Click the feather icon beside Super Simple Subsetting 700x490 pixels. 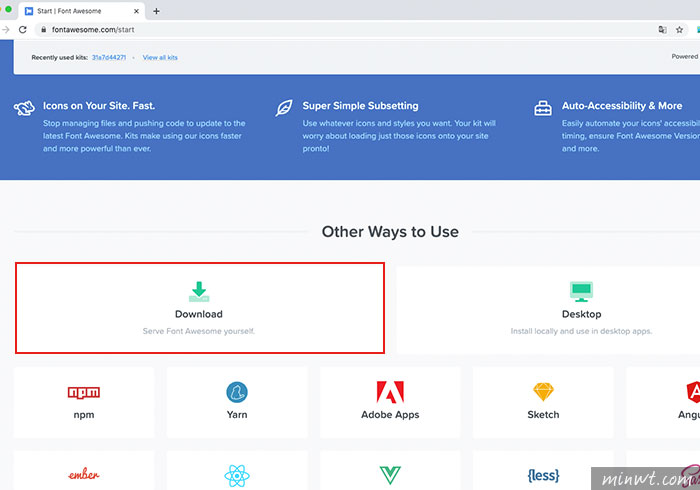click(284, 108)
